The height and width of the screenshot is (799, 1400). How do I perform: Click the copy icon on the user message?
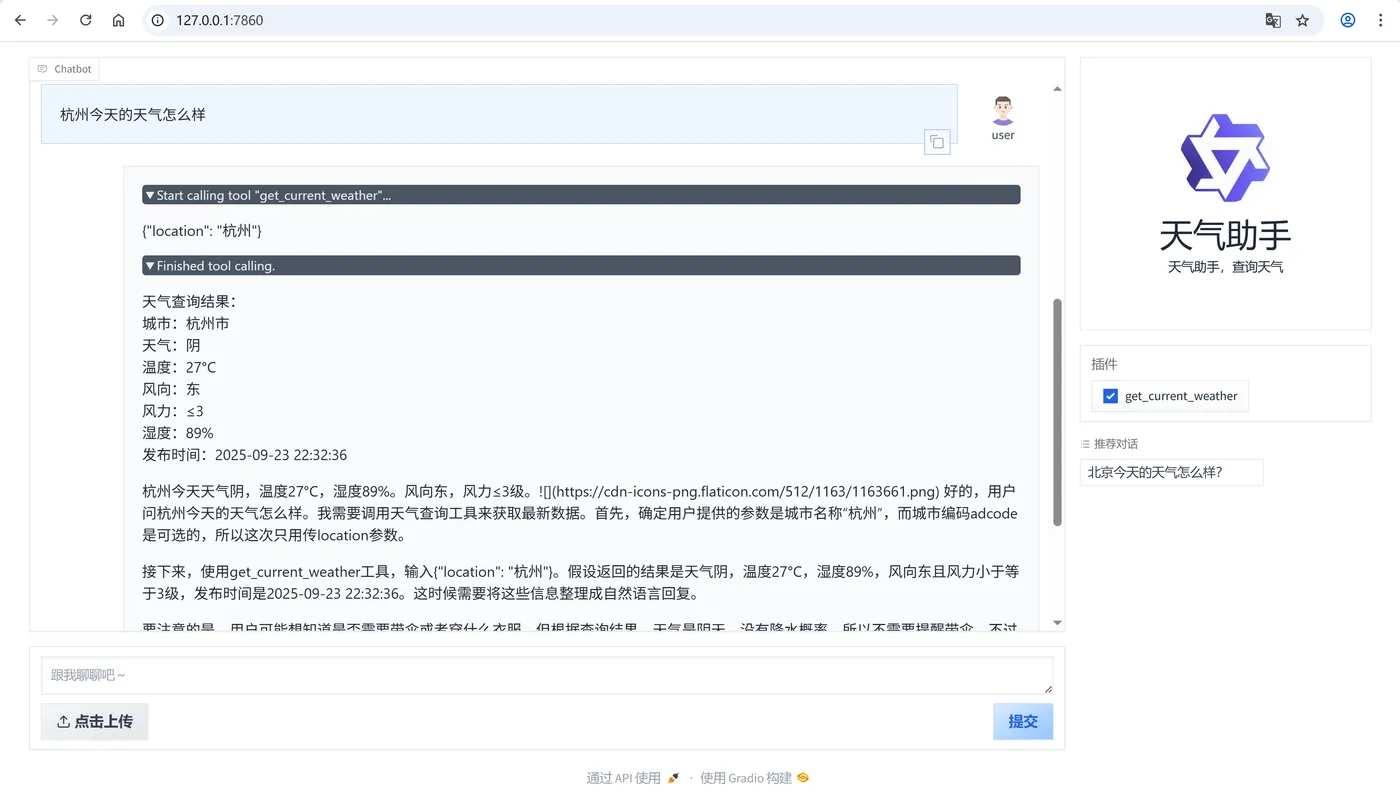[937, 142]
